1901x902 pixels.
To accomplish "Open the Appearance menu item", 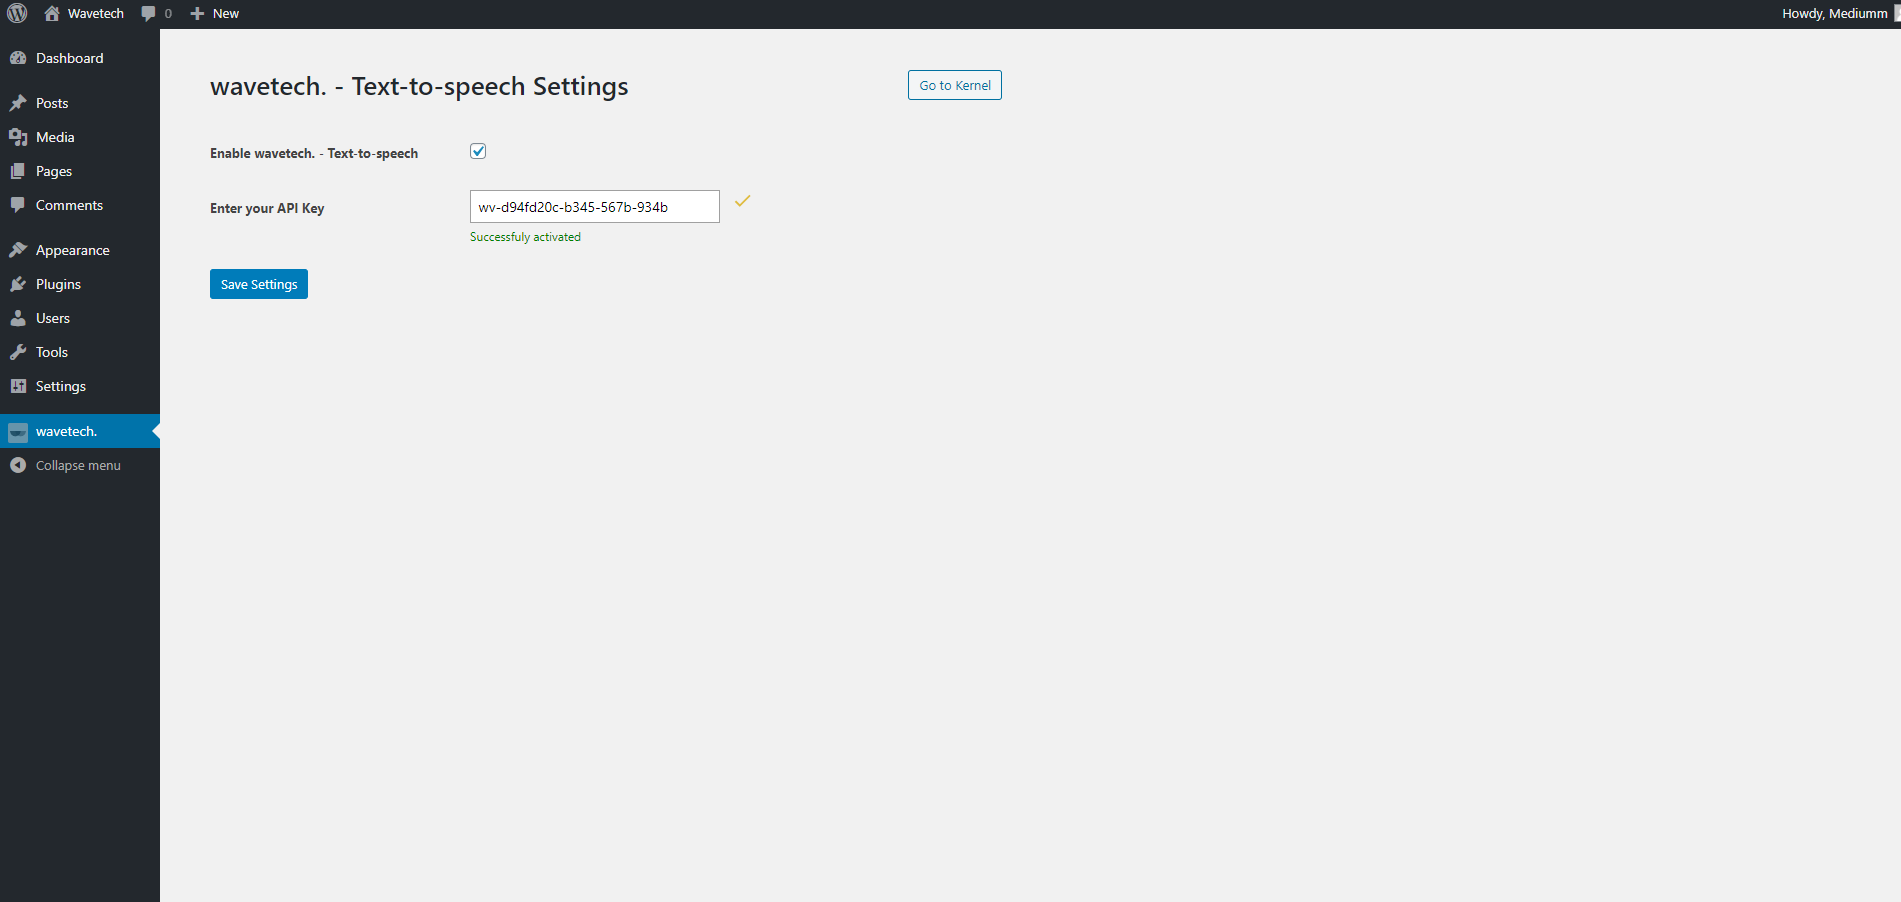I will pos(80,250).
